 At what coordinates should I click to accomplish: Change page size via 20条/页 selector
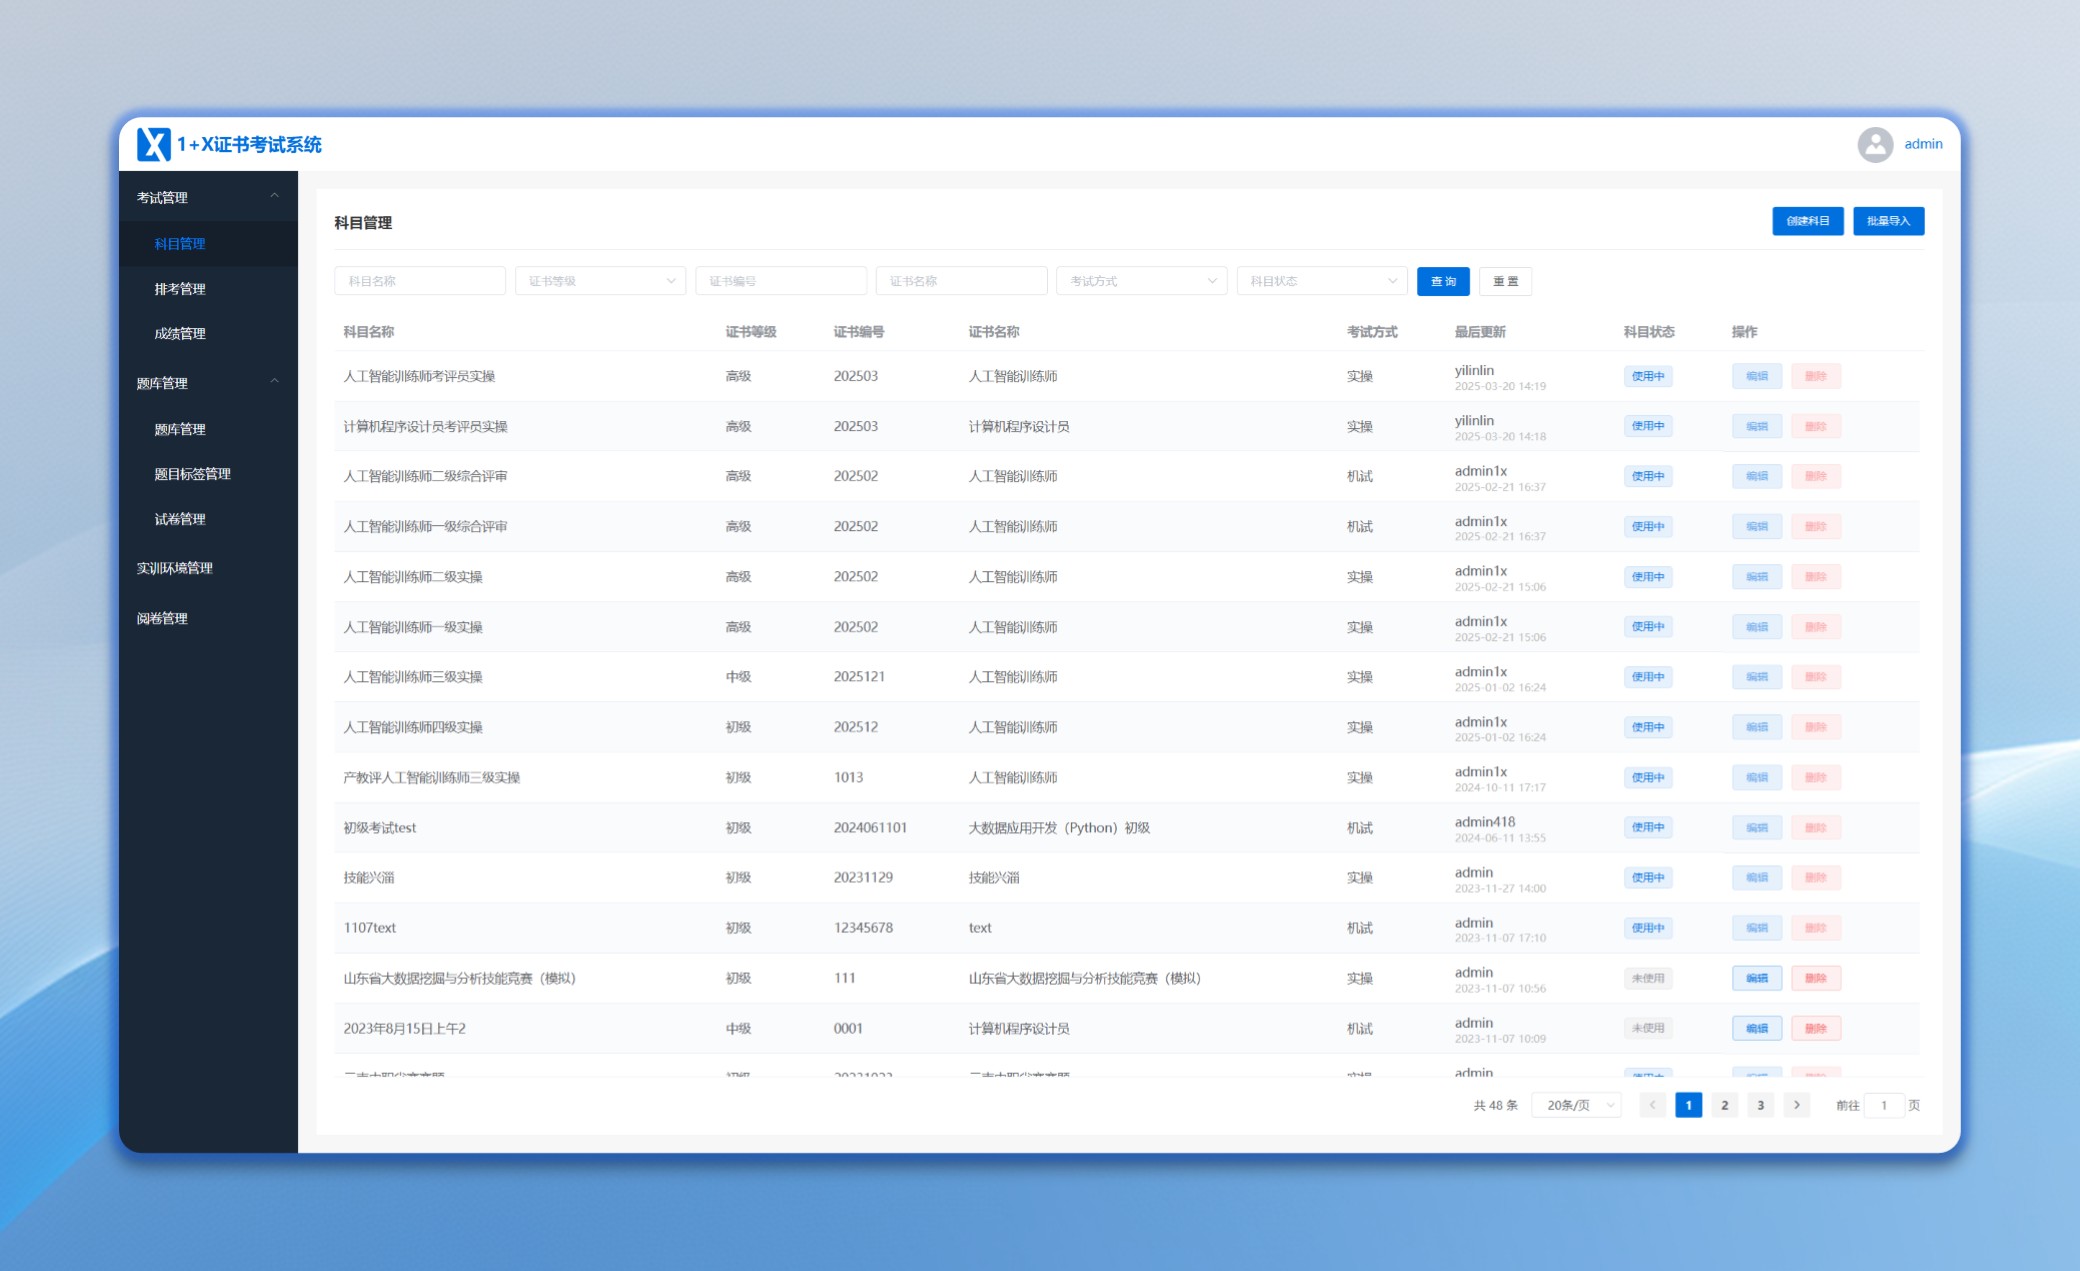tap(1576, 1105)
